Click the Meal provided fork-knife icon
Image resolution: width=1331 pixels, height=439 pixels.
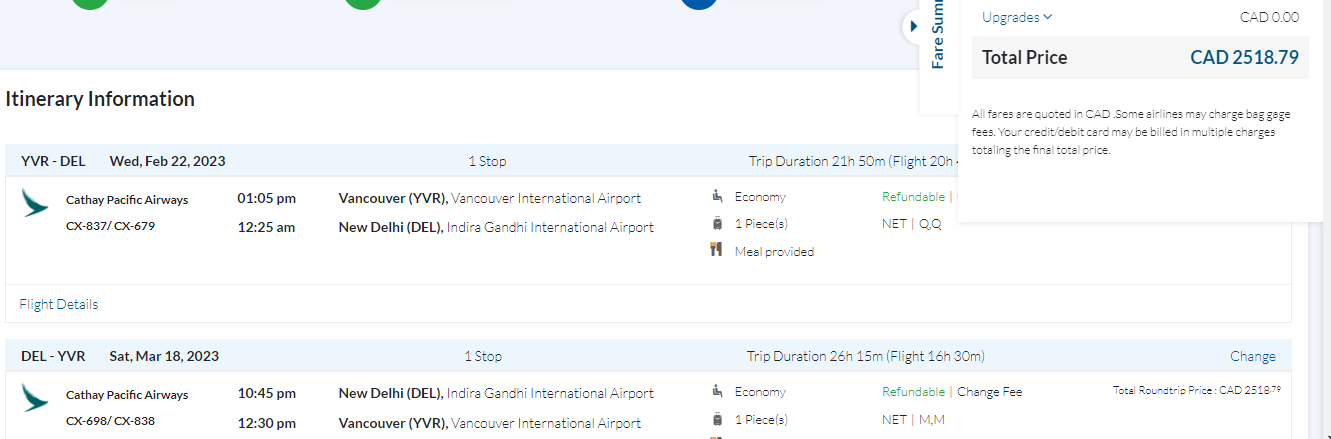[717, 250]
